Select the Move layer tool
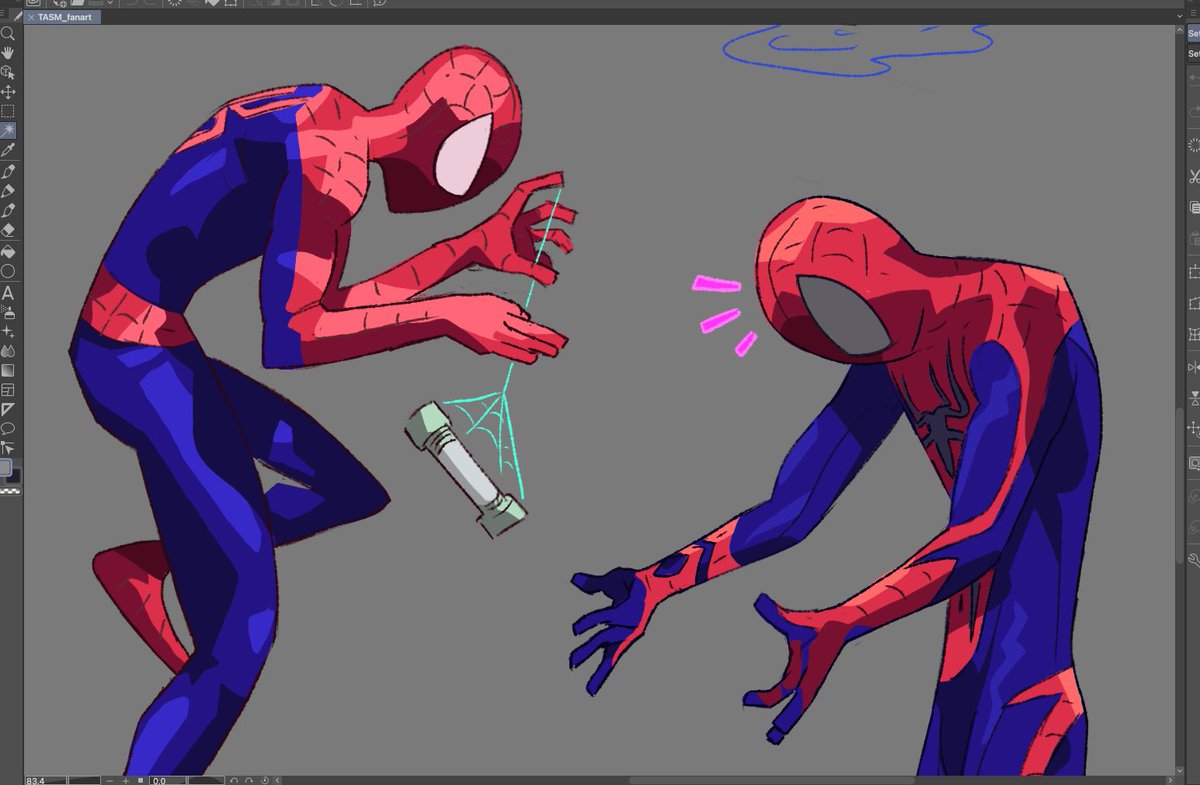This screenshot has height=785, width=1200. (8, 92)
